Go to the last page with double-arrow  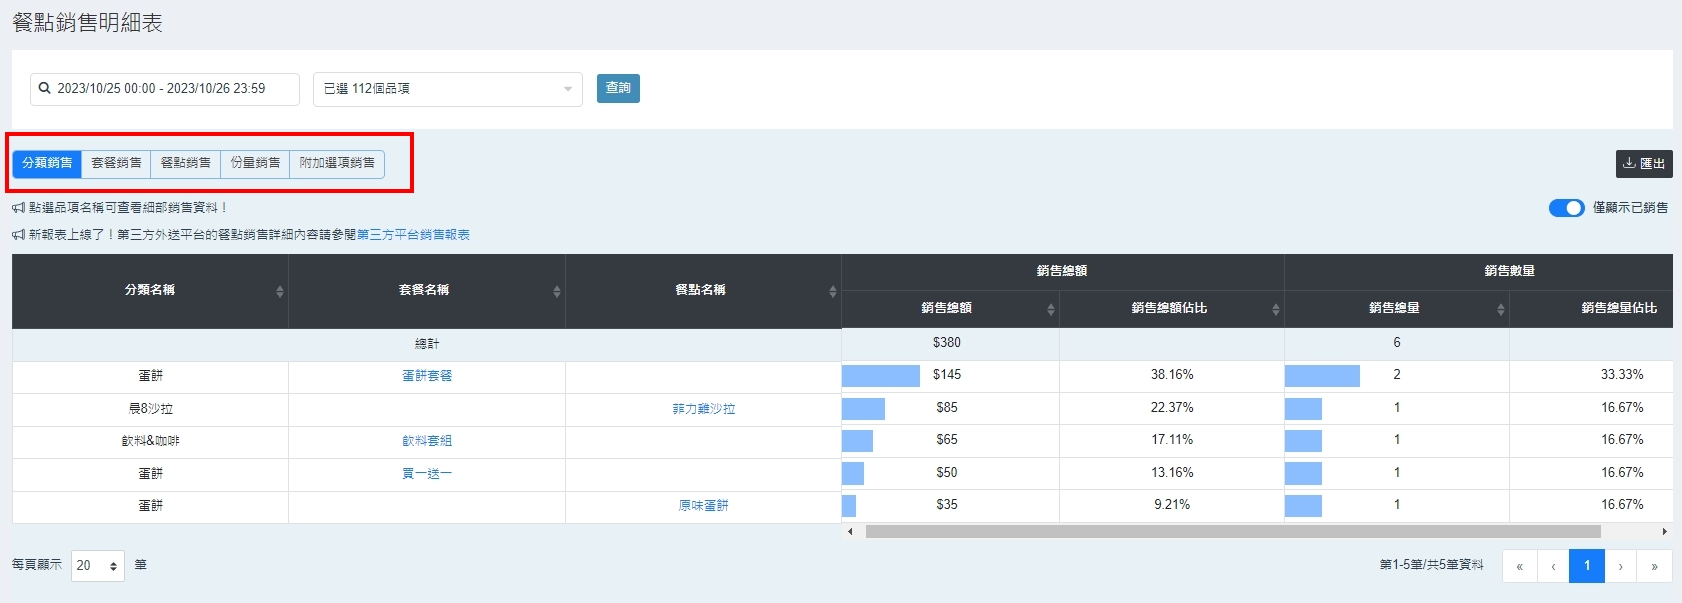click(x=1654, y=566)
